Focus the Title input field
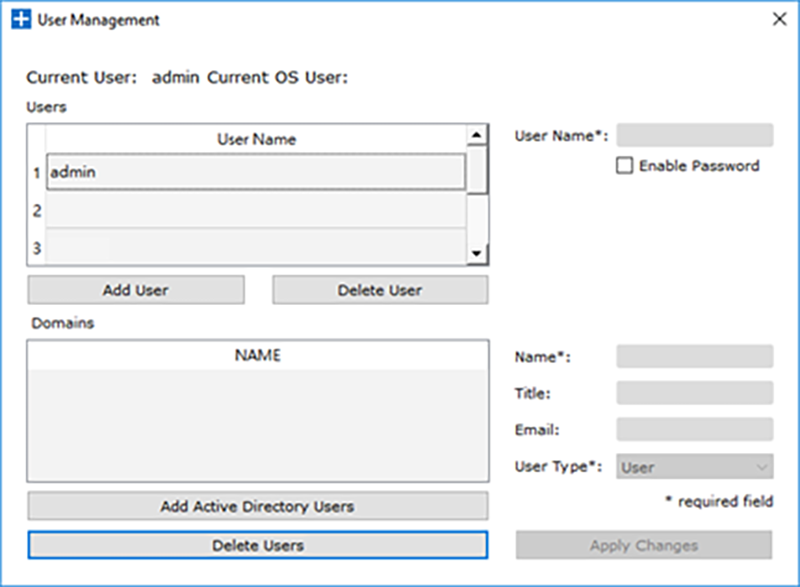 tap(694, 393)
